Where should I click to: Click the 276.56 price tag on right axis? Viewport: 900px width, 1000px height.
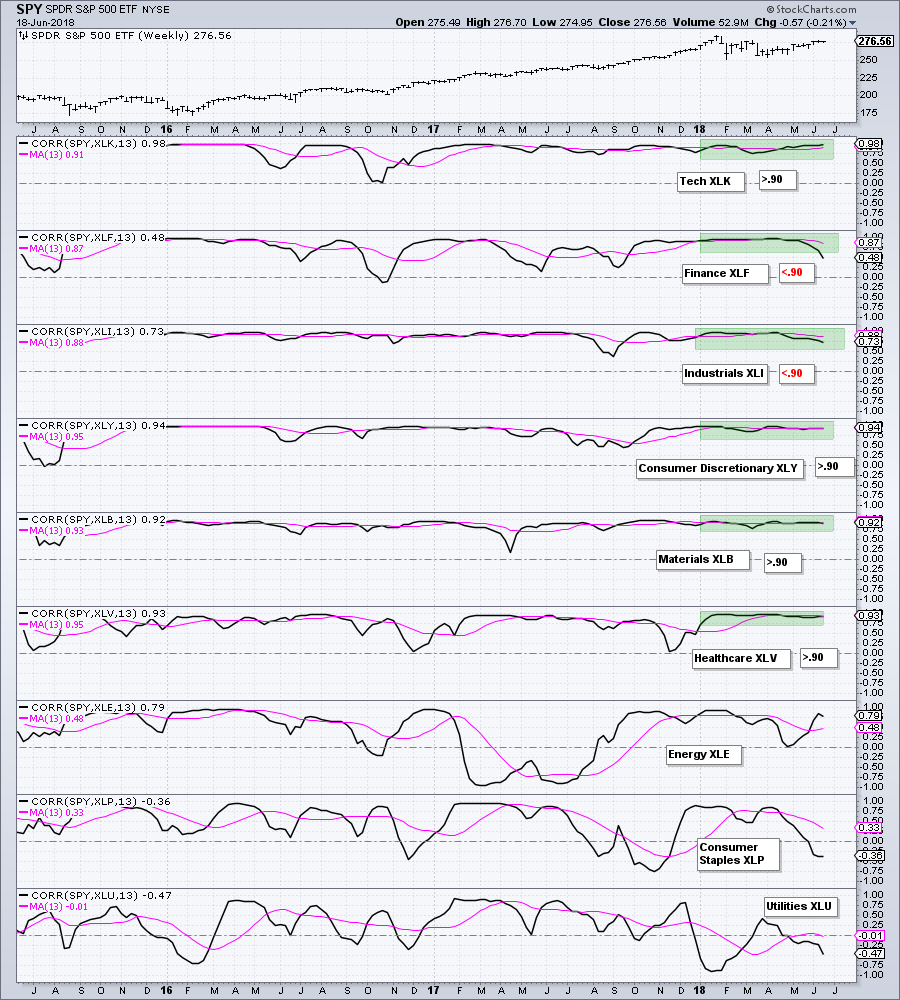tap(874, 41)
